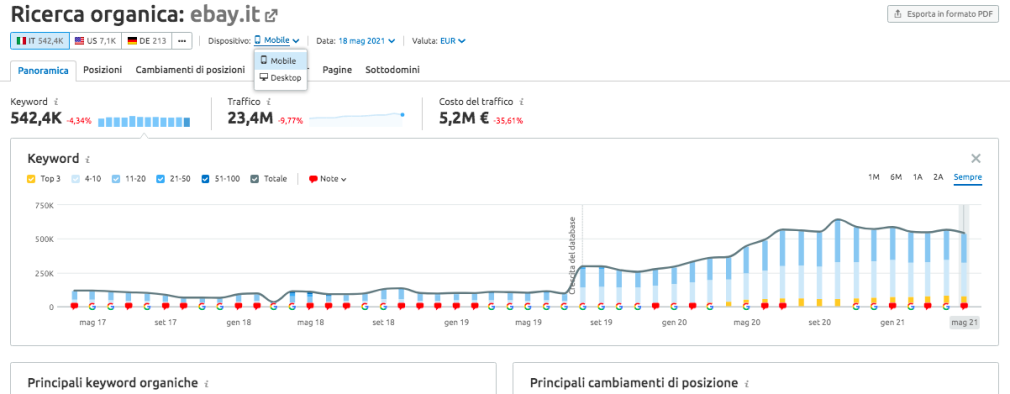The image size is (1010, 394).
Task: Open the Data 18 mag 2021 dropdown
Action: click(x=367, y=41)
